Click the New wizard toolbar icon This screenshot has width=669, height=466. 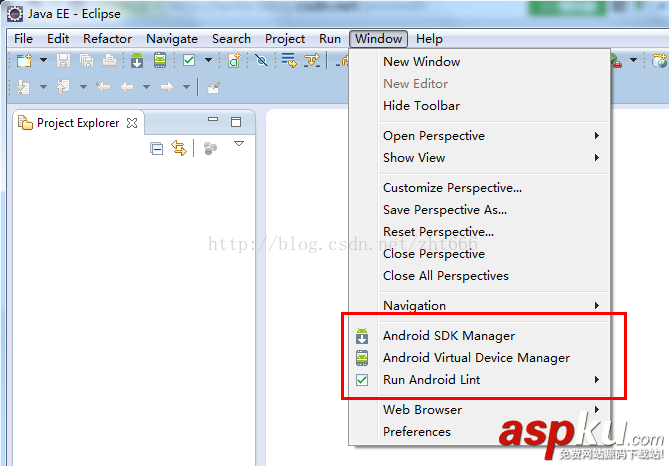tap(24, 61)
